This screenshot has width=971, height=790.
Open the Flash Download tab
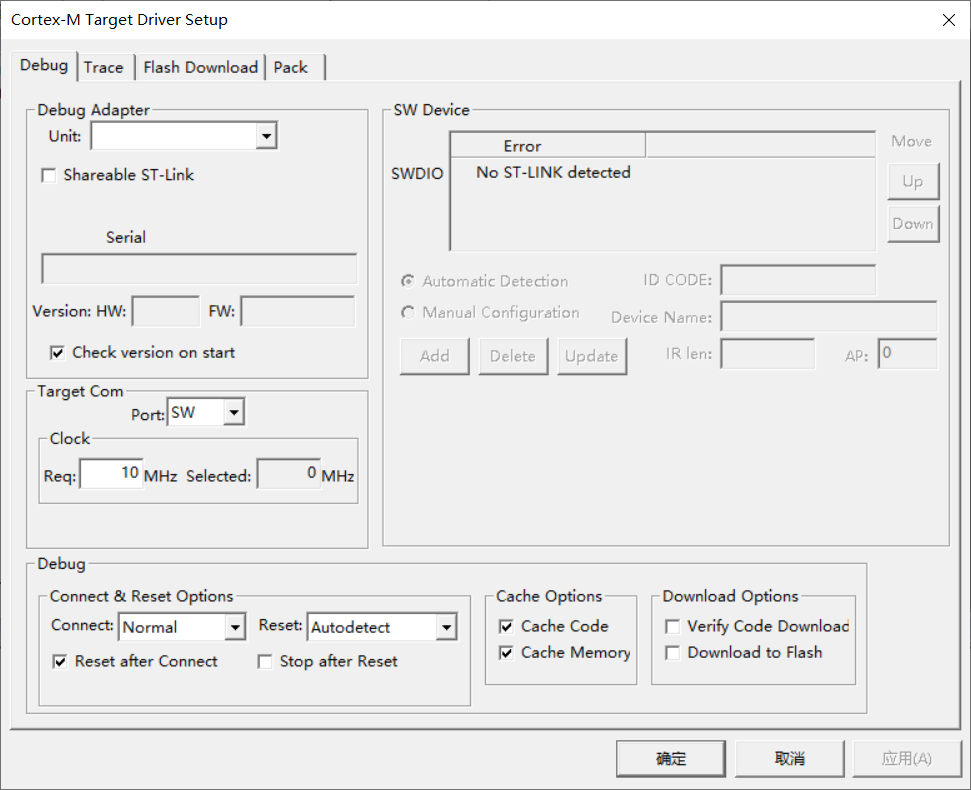click(200, 67)
